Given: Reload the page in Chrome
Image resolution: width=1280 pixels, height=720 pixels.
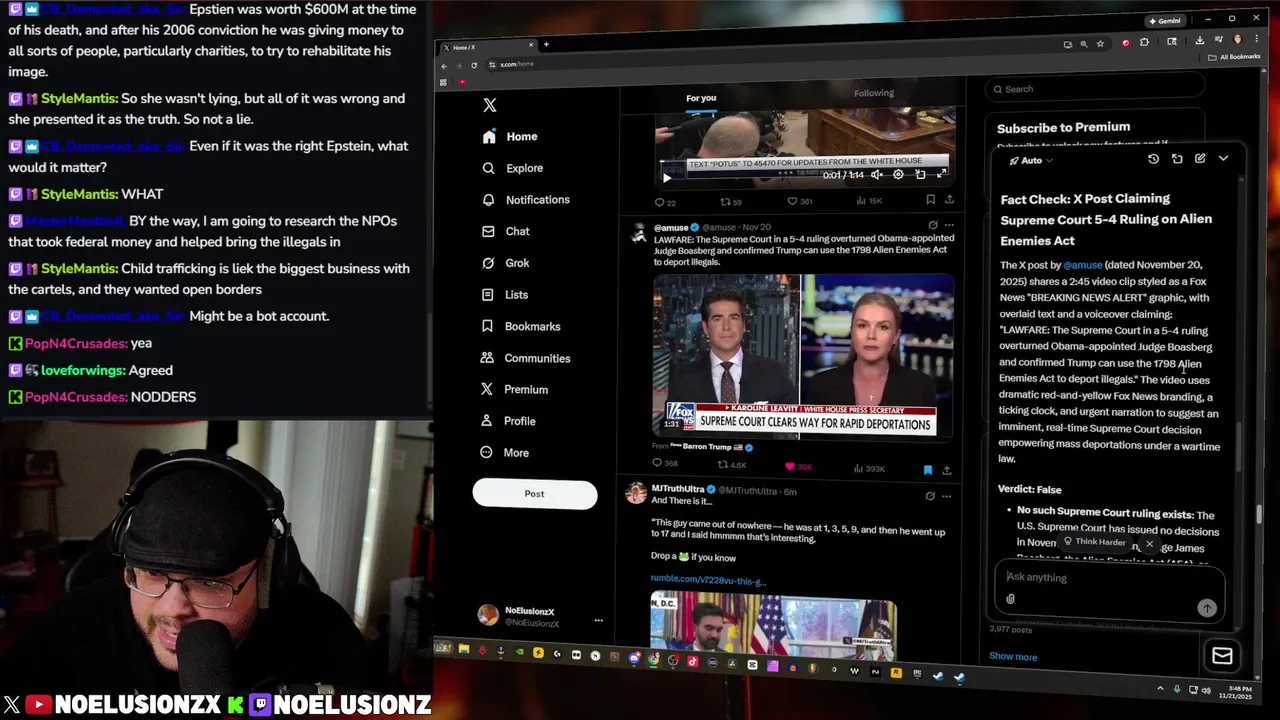Looking at the screenshot, I should point(474,65).
